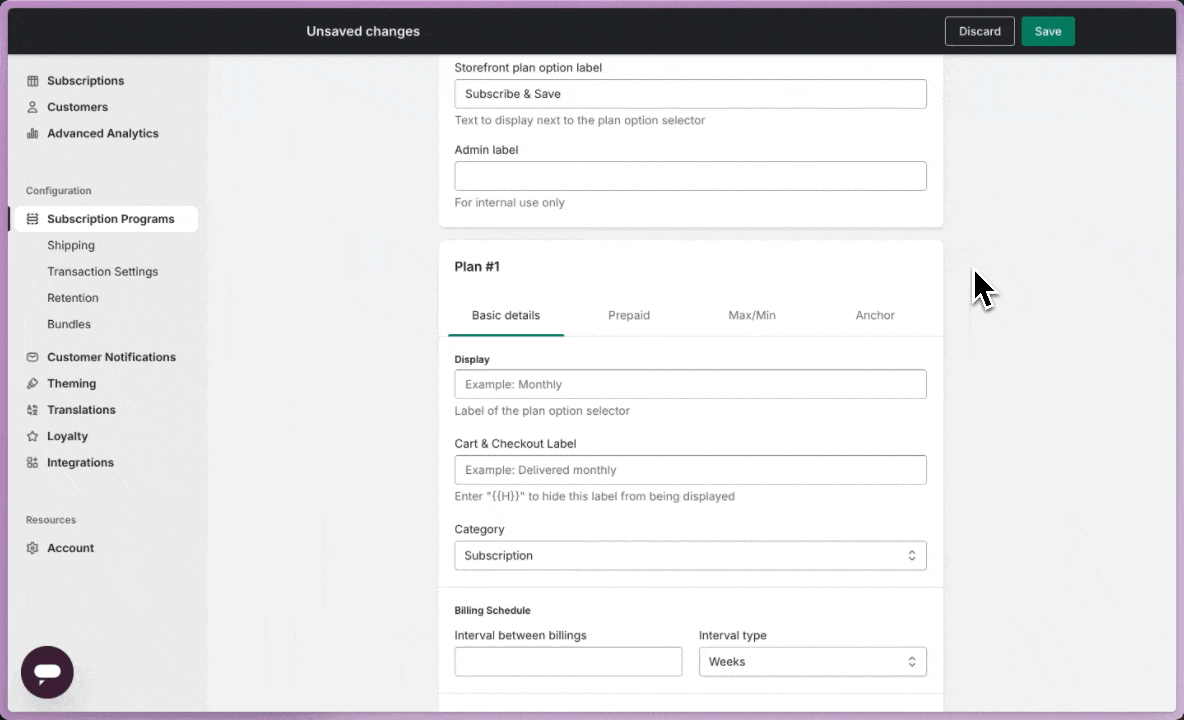The width and height of the screenshot is (1184, 720).
Task: Go to Shipping settings
Action: [x=71, y=245]
